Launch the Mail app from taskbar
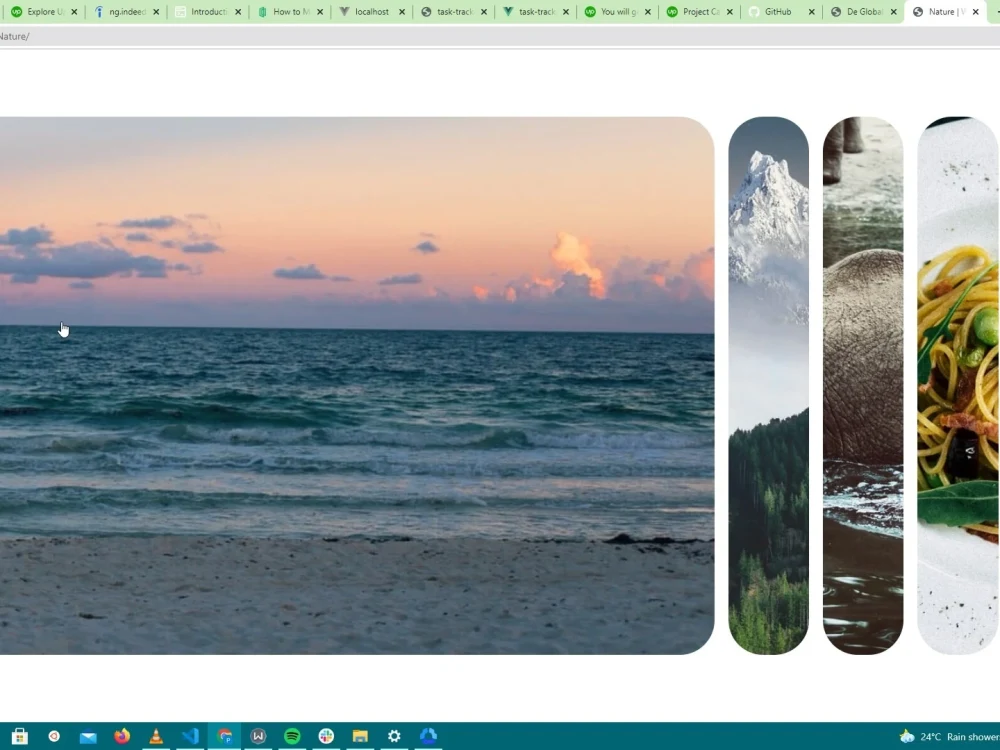The image size is (1000, 750). click(88, 737)
